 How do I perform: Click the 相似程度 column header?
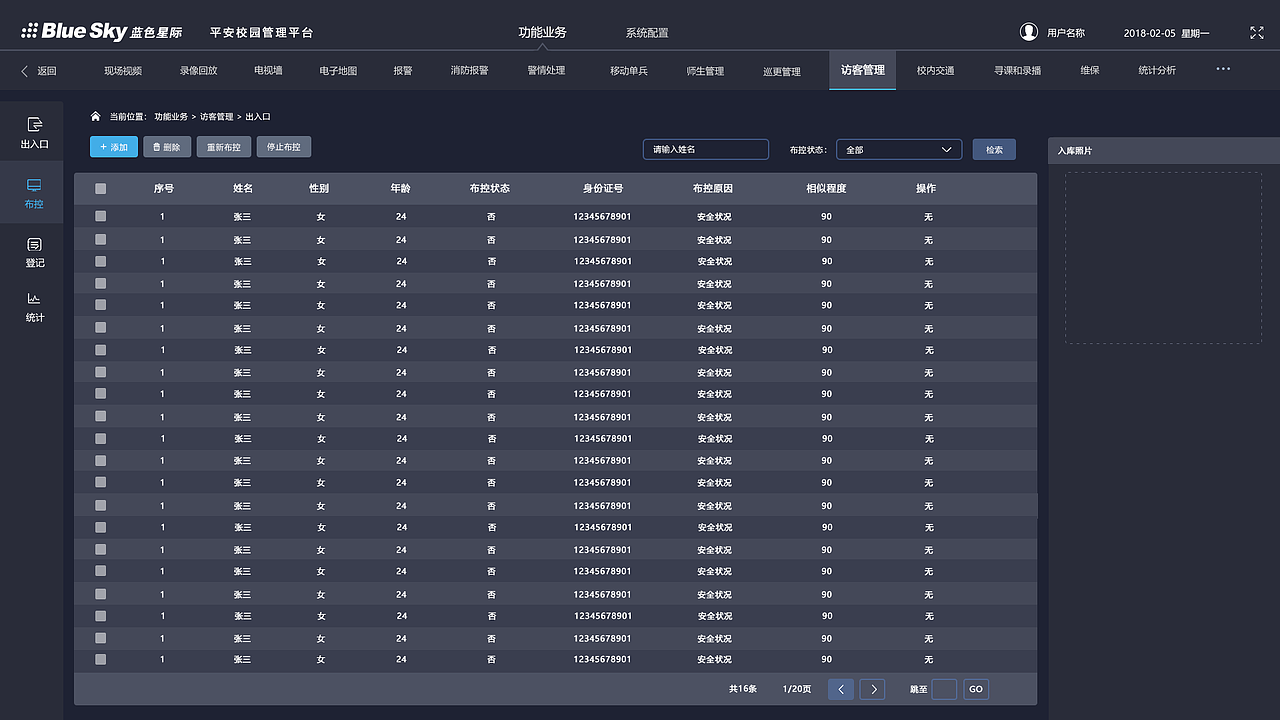827,188
